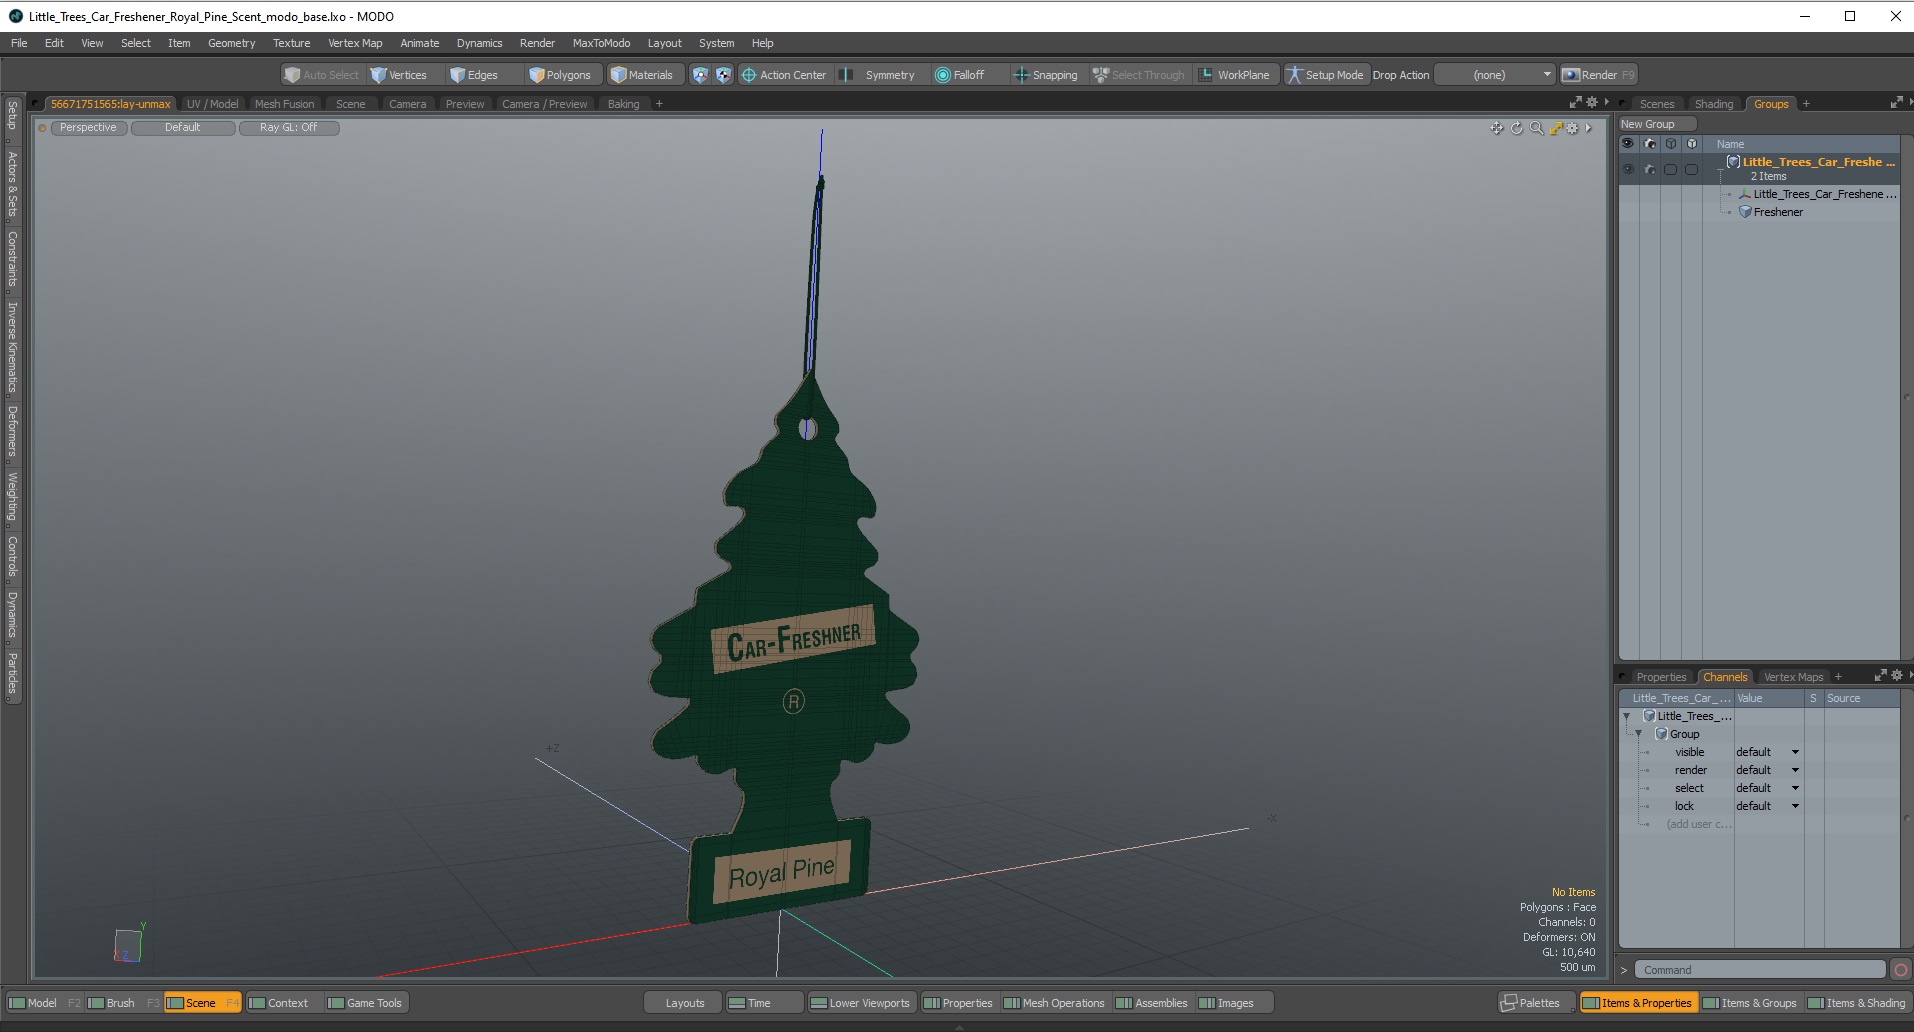Image resolution: width=1914 pixels, height=1032 pixels.
Task: Switch to Vertex Maps tab
Action: 1793,677
